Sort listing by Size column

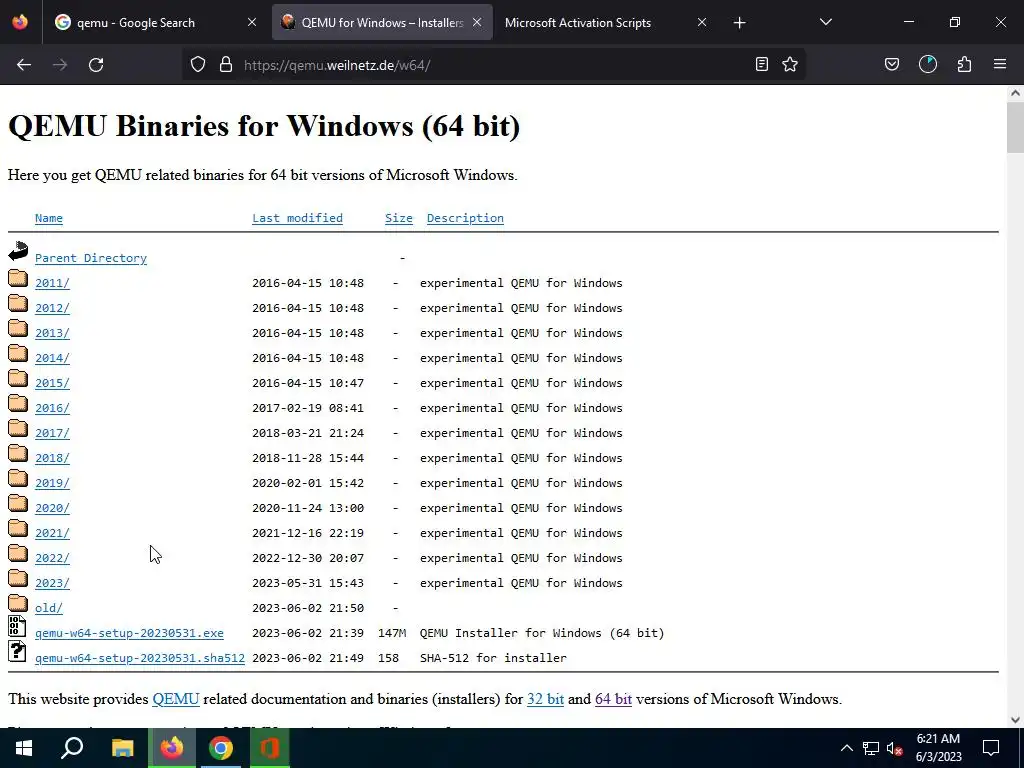pyautogui.click(x=398, y=218)
